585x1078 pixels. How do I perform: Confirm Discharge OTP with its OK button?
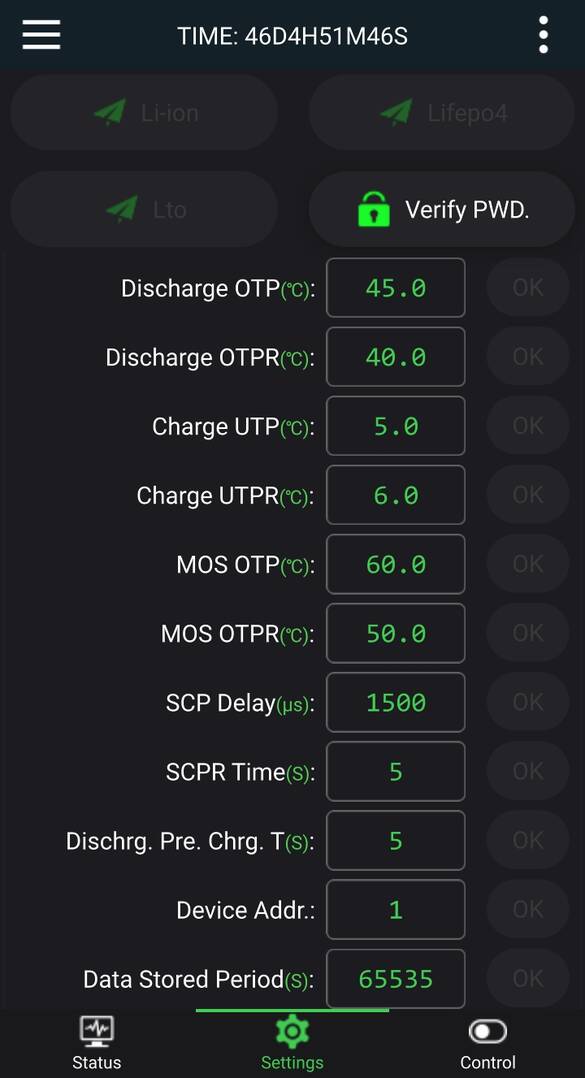point(528,287)
